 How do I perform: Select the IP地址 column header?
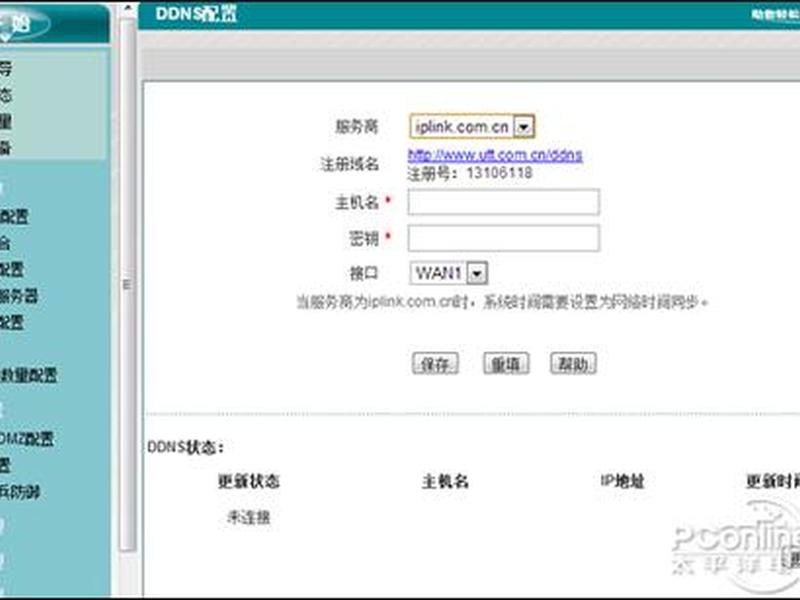(x=622, y=481)
